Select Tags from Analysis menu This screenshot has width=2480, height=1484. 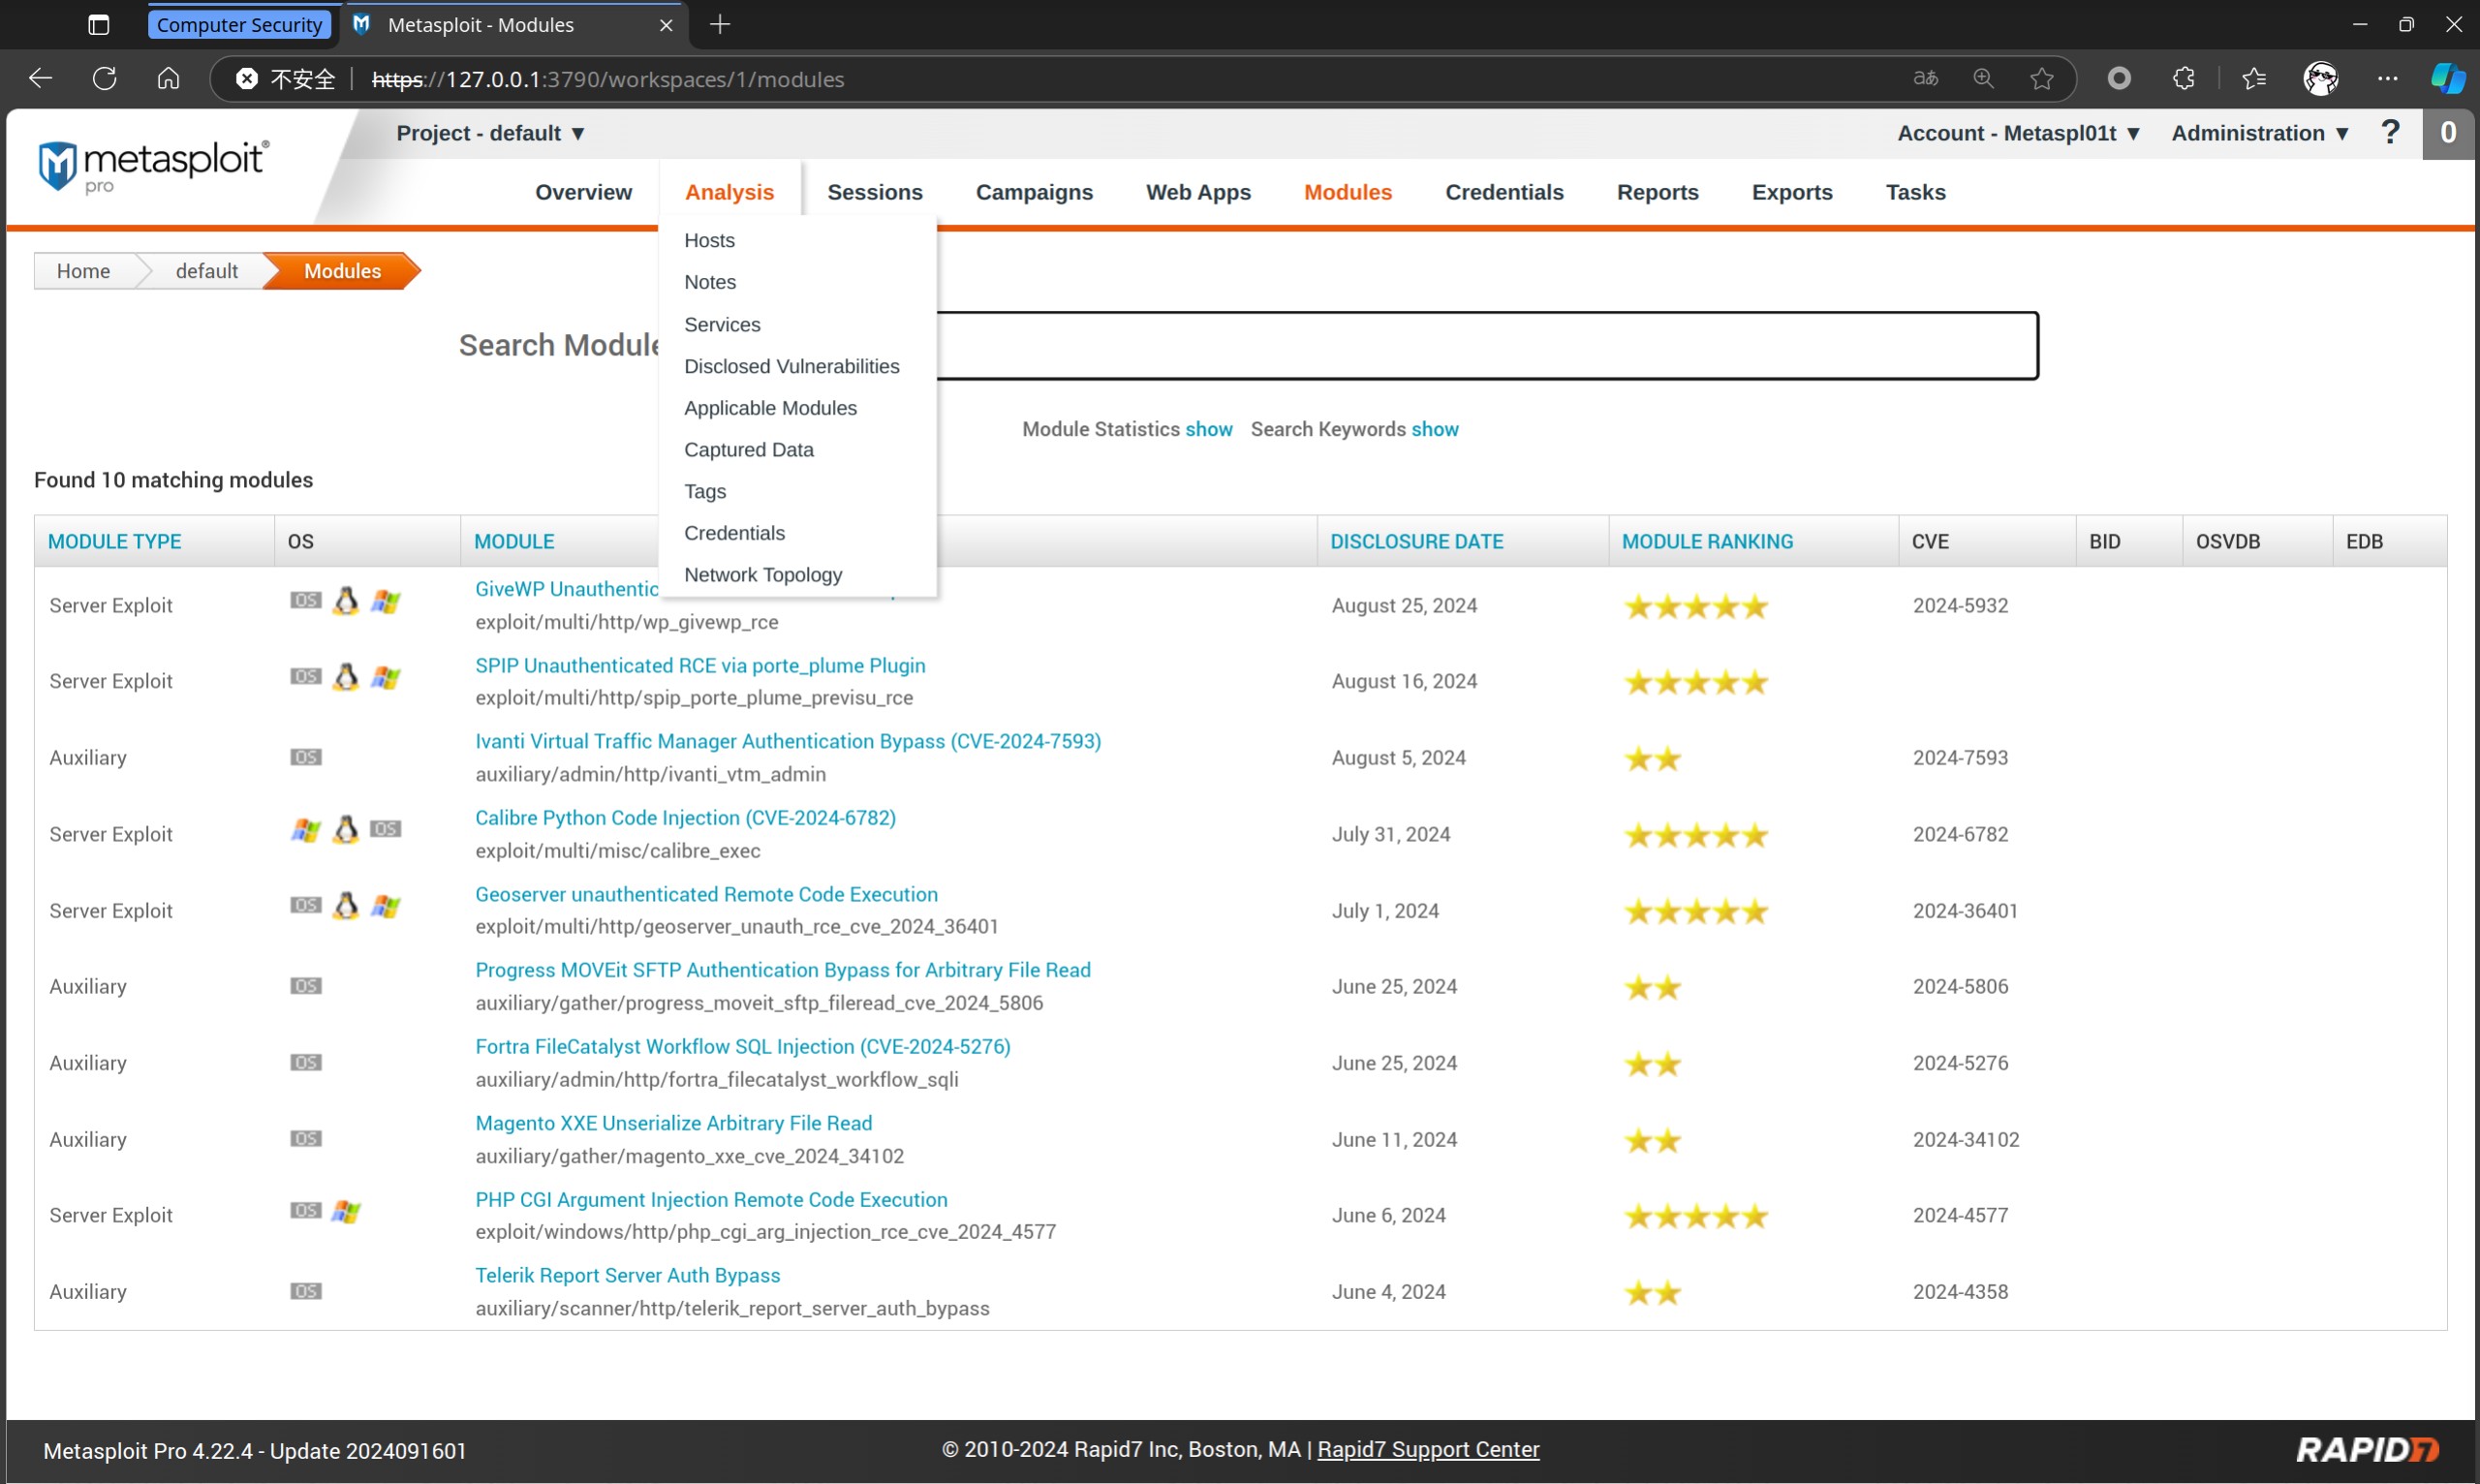705,492
